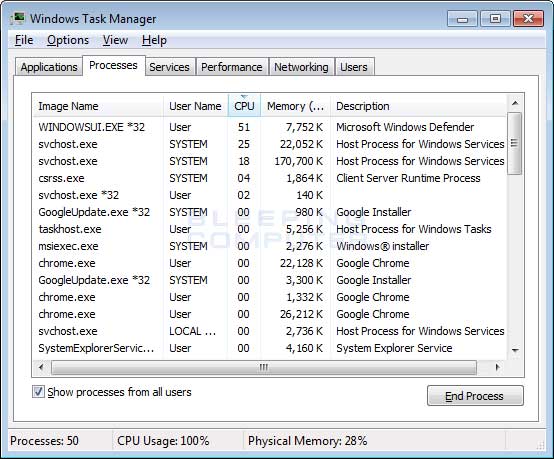Click the Task Manager title bar icon
Viewport: 554px width, 459px height.
pos(17,18)
